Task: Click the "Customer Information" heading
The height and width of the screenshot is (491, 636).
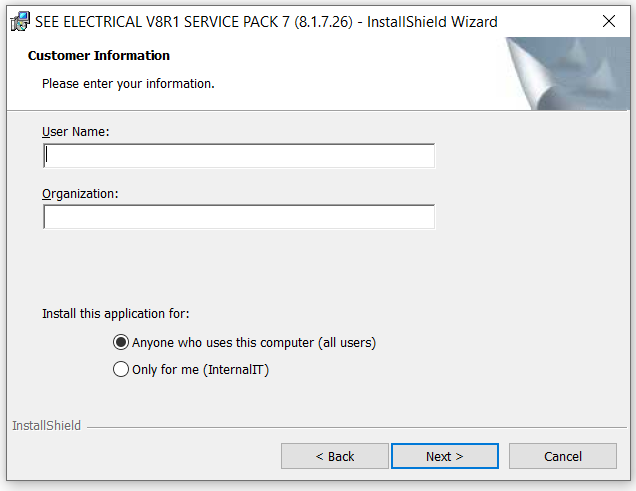Action: (x=99, y=56)
